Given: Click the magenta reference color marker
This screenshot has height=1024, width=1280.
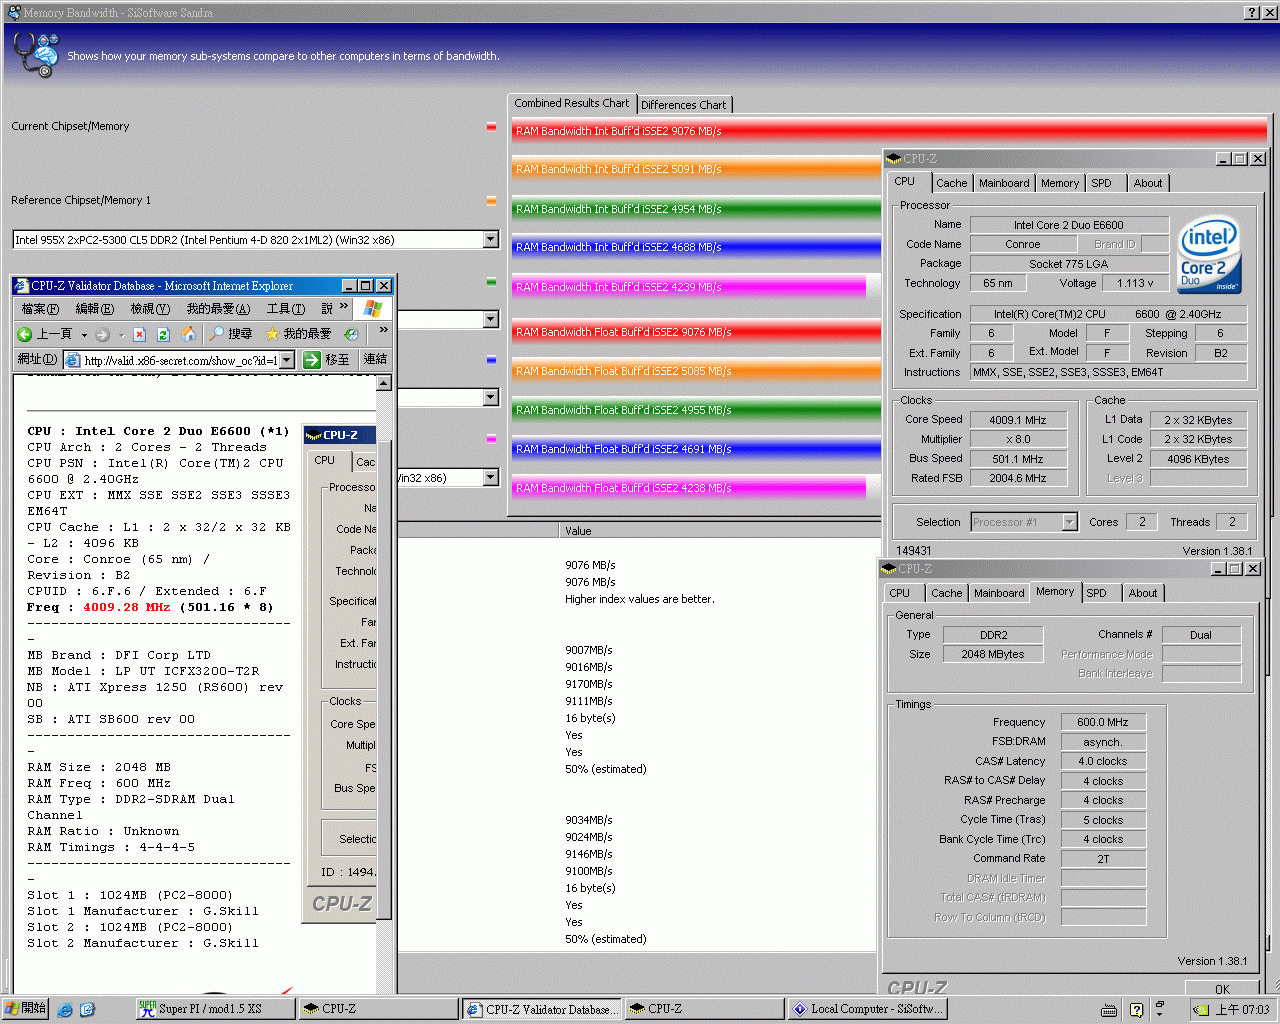Looking at the screenshot, I should pyautogui.click(x=491, y=439).
